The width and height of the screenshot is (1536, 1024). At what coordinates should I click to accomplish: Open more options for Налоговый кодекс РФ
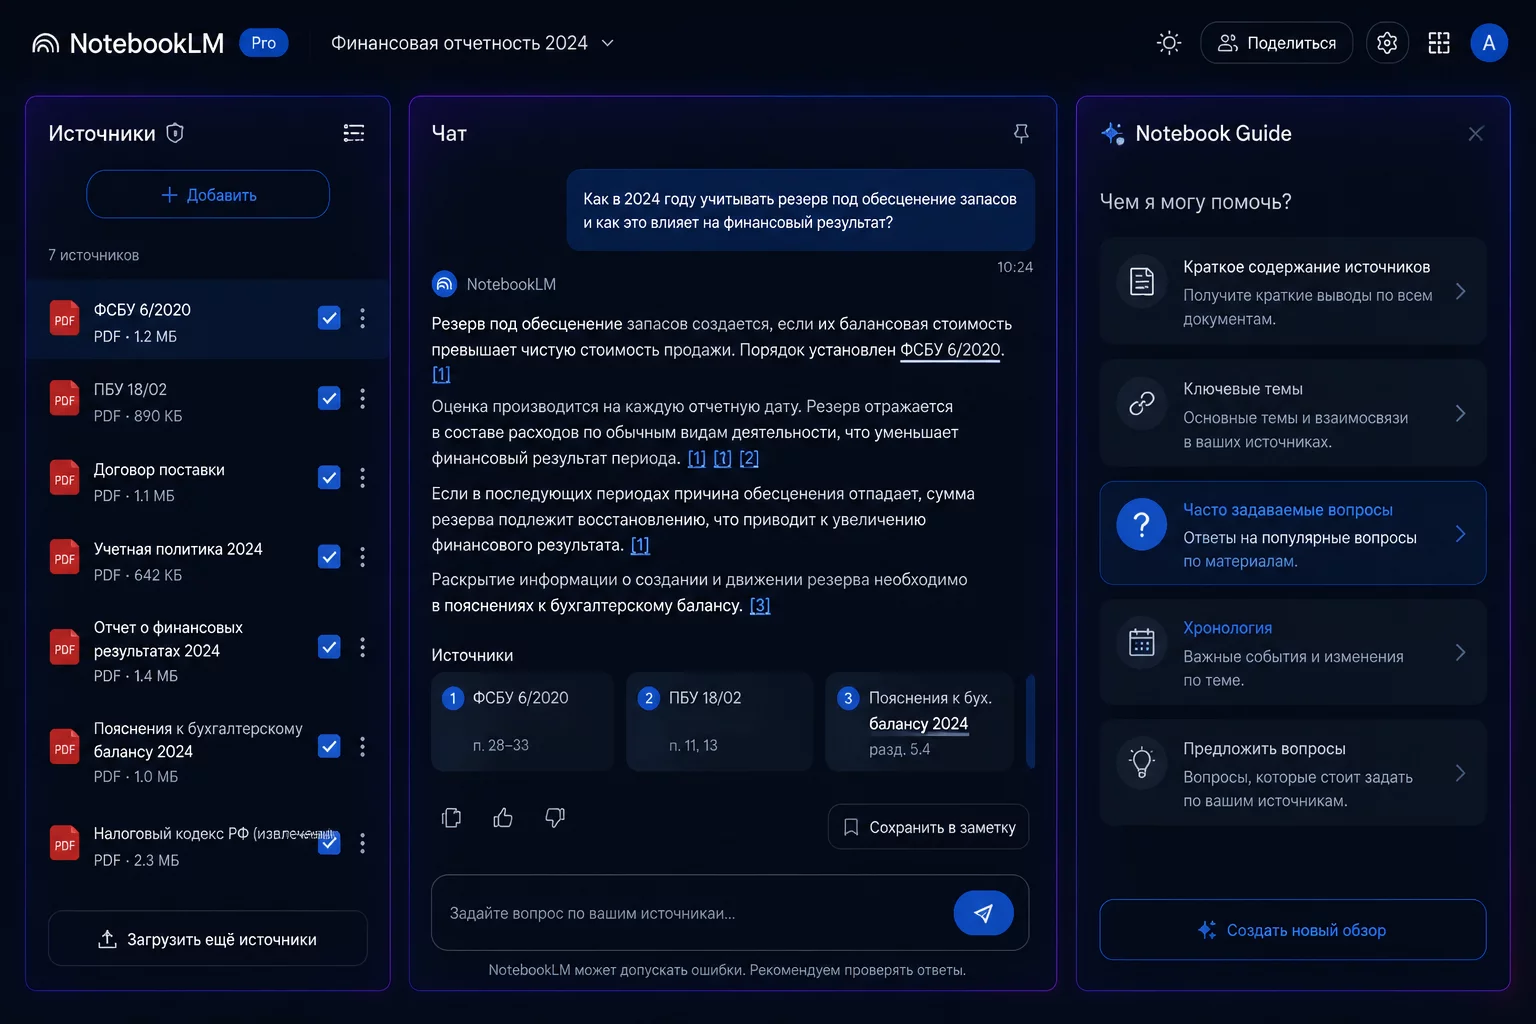(362, 843)
